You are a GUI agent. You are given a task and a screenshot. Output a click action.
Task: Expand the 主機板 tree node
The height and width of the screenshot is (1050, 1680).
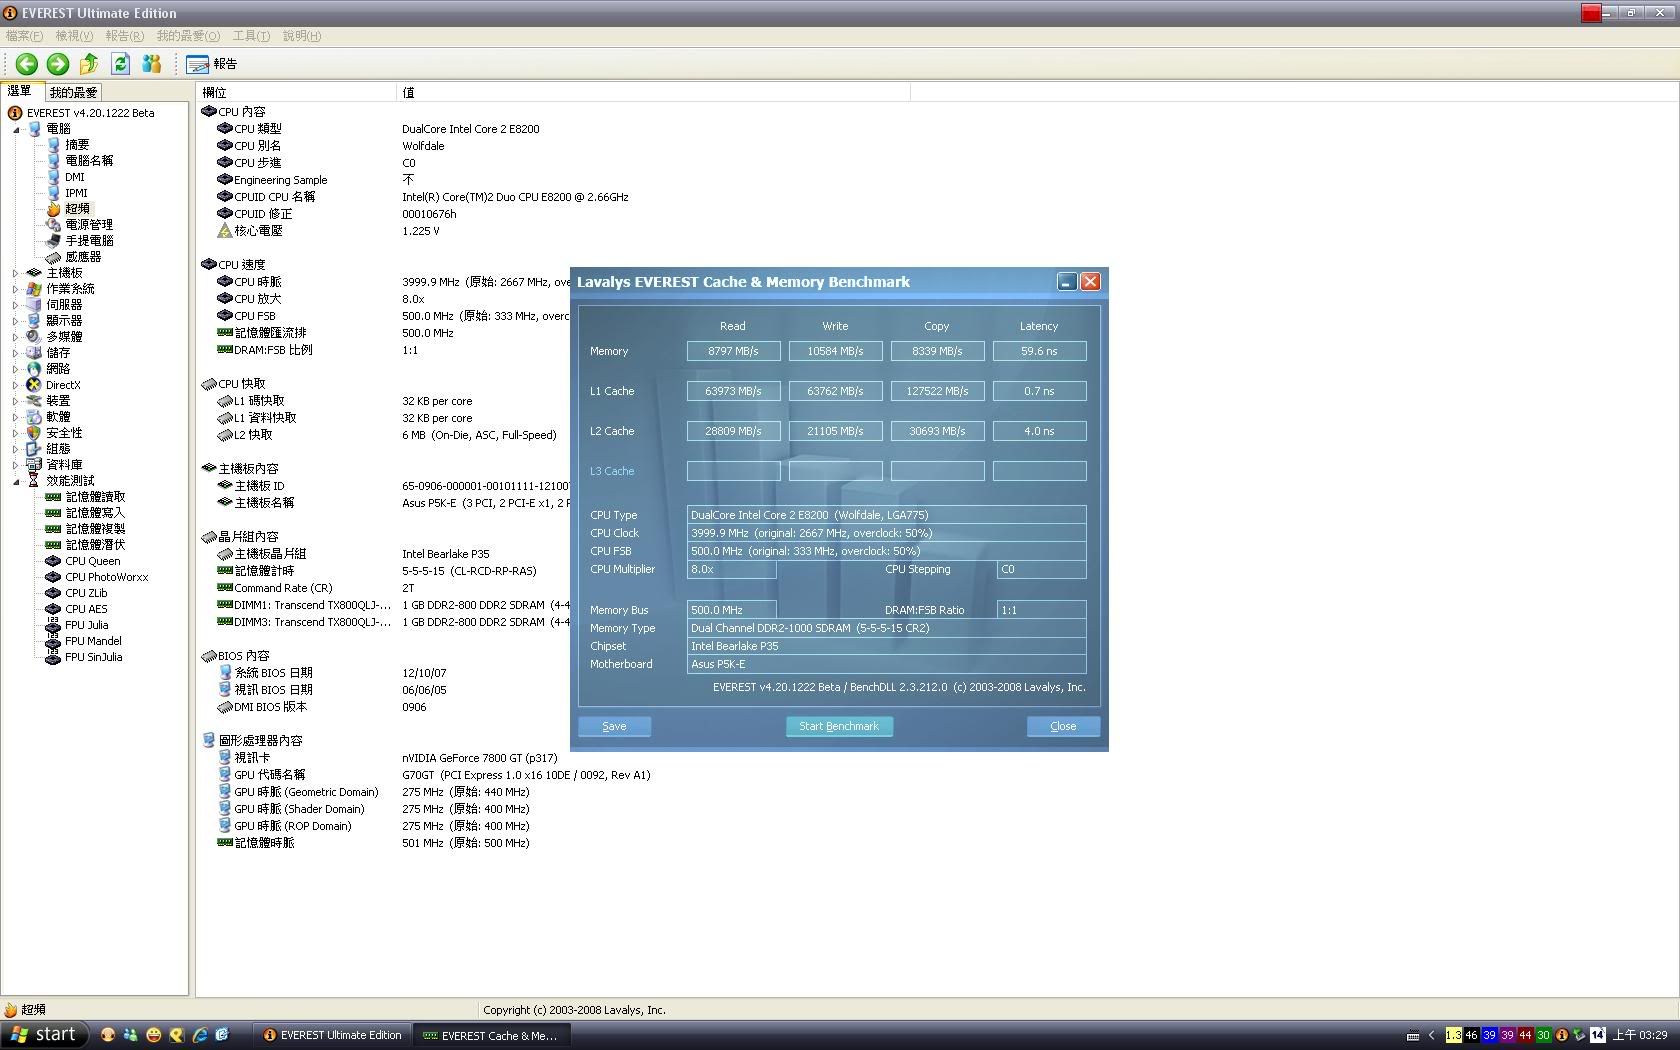16,273
